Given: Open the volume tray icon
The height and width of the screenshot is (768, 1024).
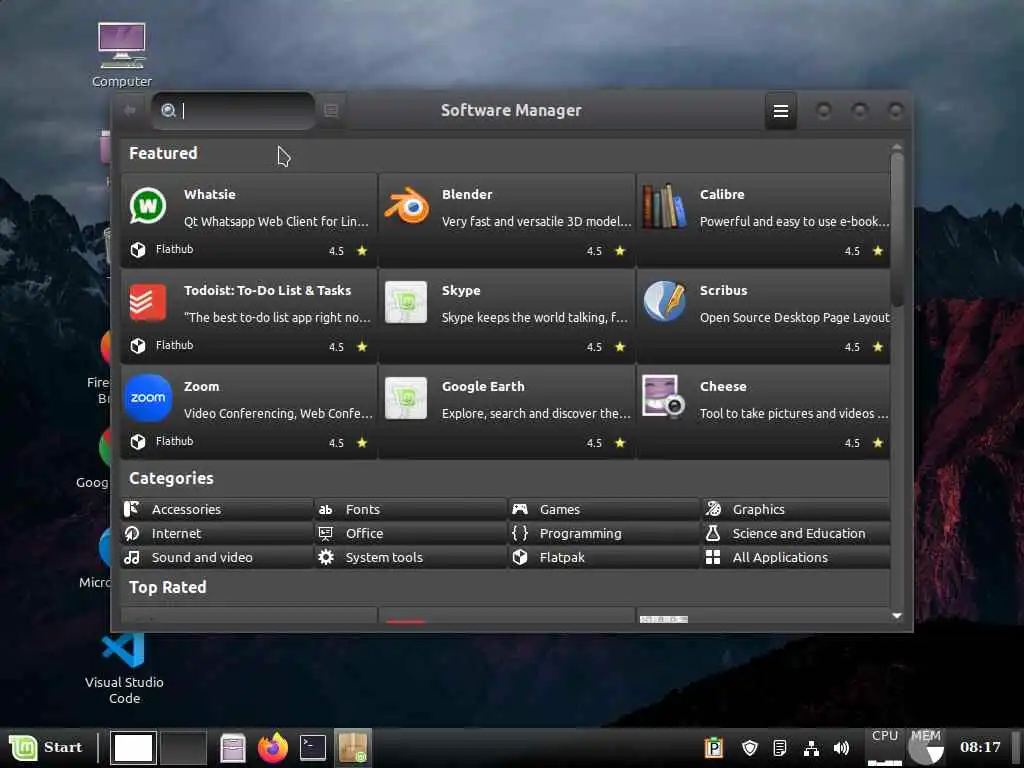Looking at the screenshot, I should [x=842, y=748].
